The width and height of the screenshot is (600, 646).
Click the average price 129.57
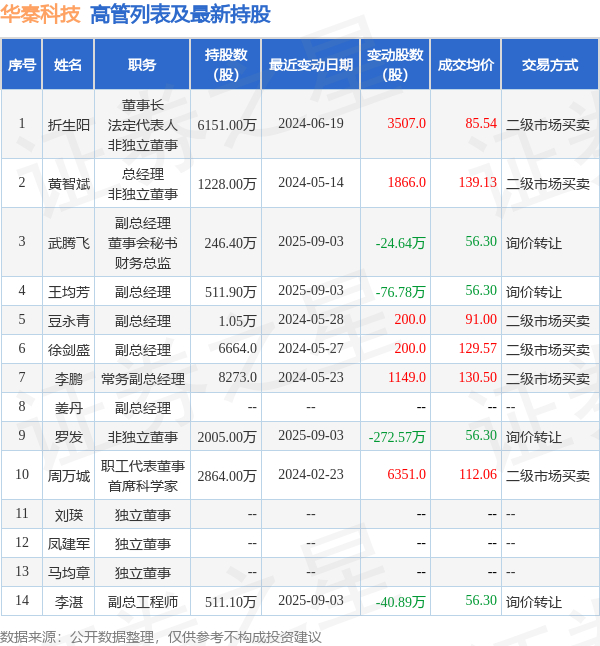[478, 349]
